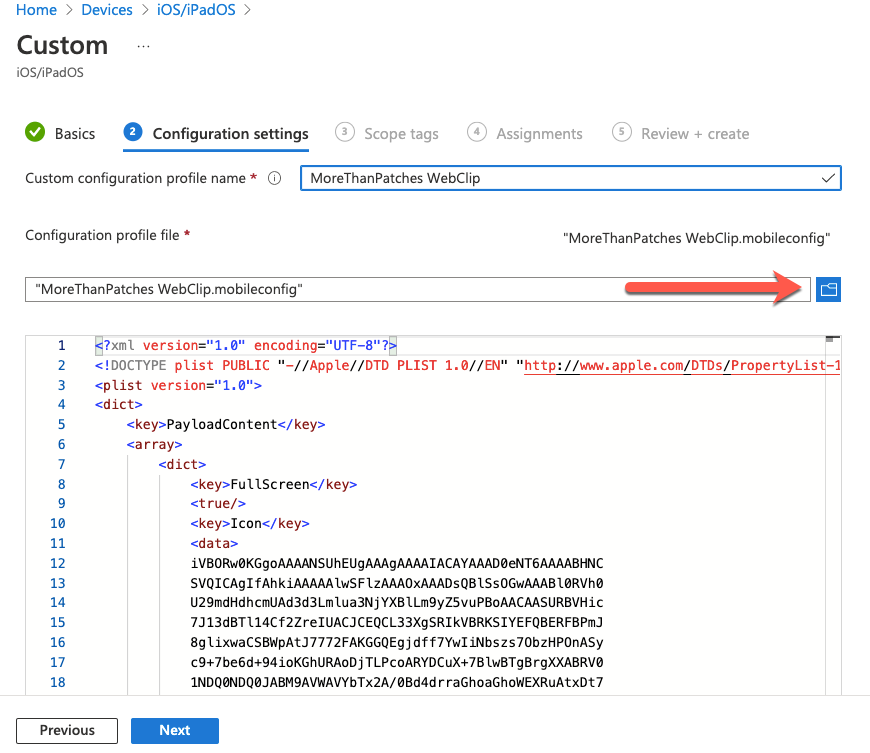Click the step 2 Configuration settings circle
The image size is (870, 753).
click(x=133, y=133)
